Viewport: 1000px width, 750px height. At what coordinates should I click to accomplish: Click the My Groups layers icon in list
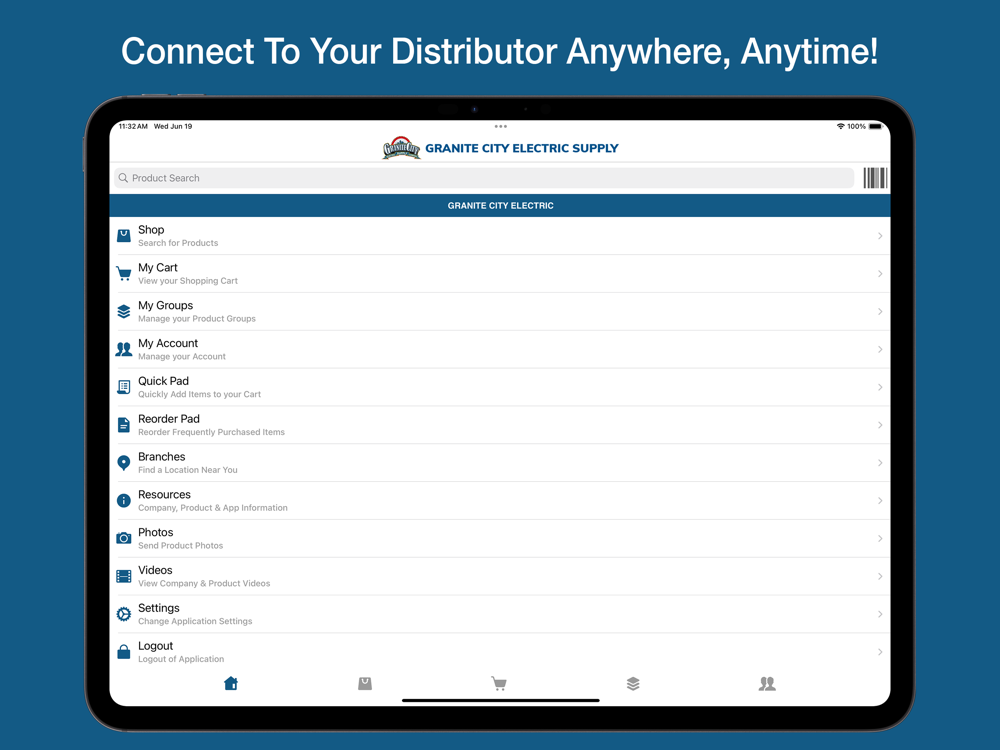click(x=124, y=311)
